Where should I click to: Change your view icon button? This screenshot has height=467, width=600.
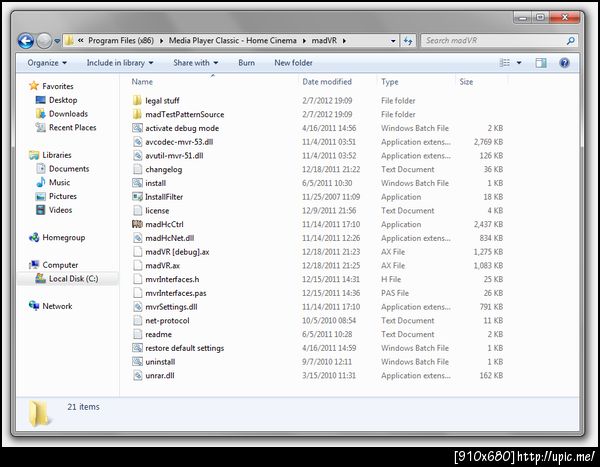505,63
